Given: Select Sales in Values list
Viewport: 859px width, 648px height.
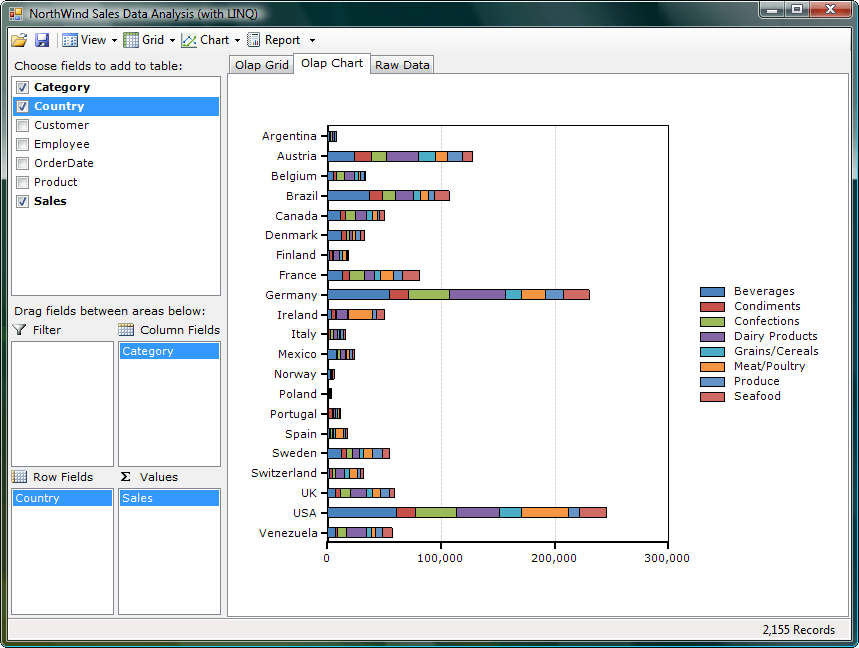Looking at the screenshot, I should click(x=169, y=498).
